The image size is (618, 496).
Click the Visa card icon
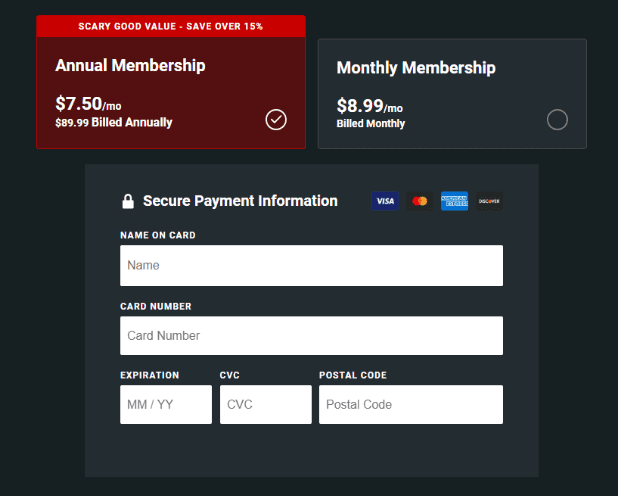[385, 201]
